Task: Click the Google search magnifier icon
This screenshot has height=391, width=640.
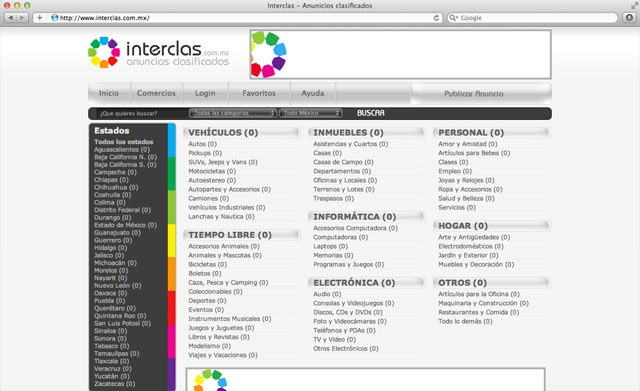Action: pos(453,18)
